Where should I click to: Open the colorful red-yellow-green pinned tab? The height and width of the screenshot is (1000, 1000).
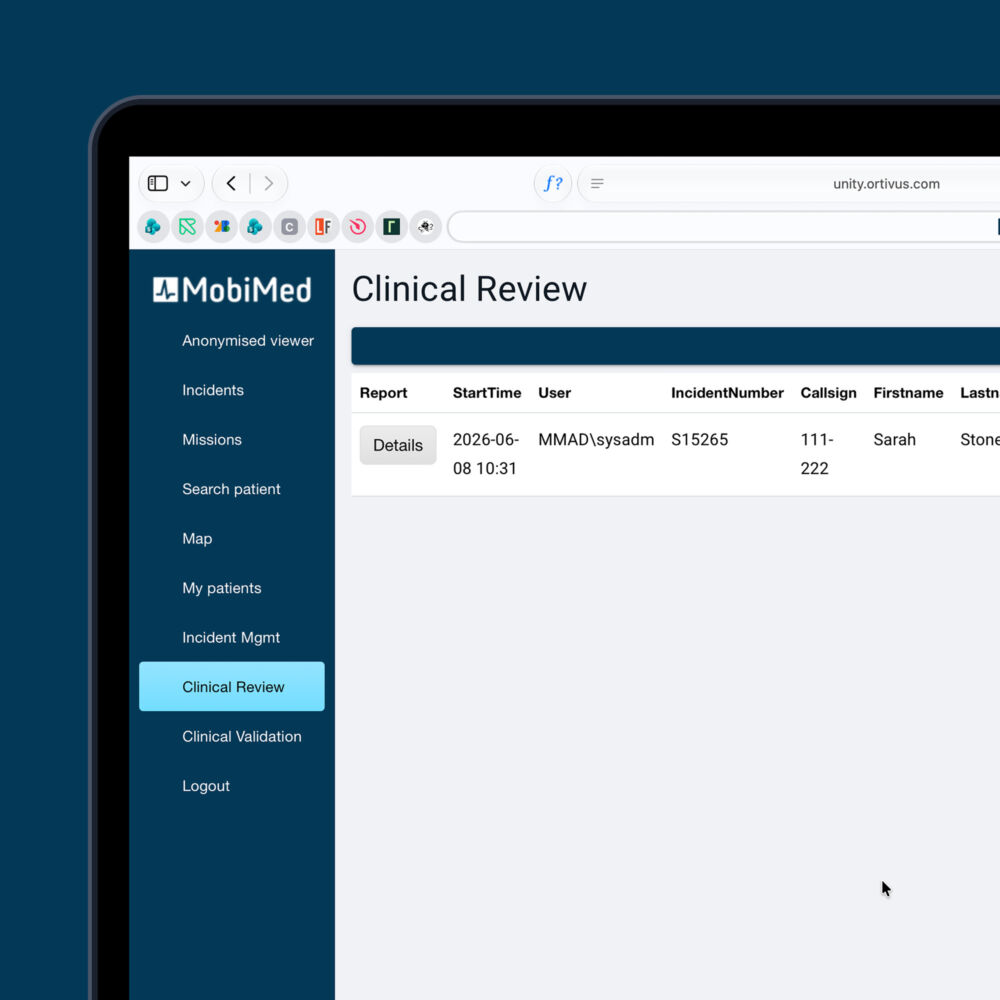221,226
